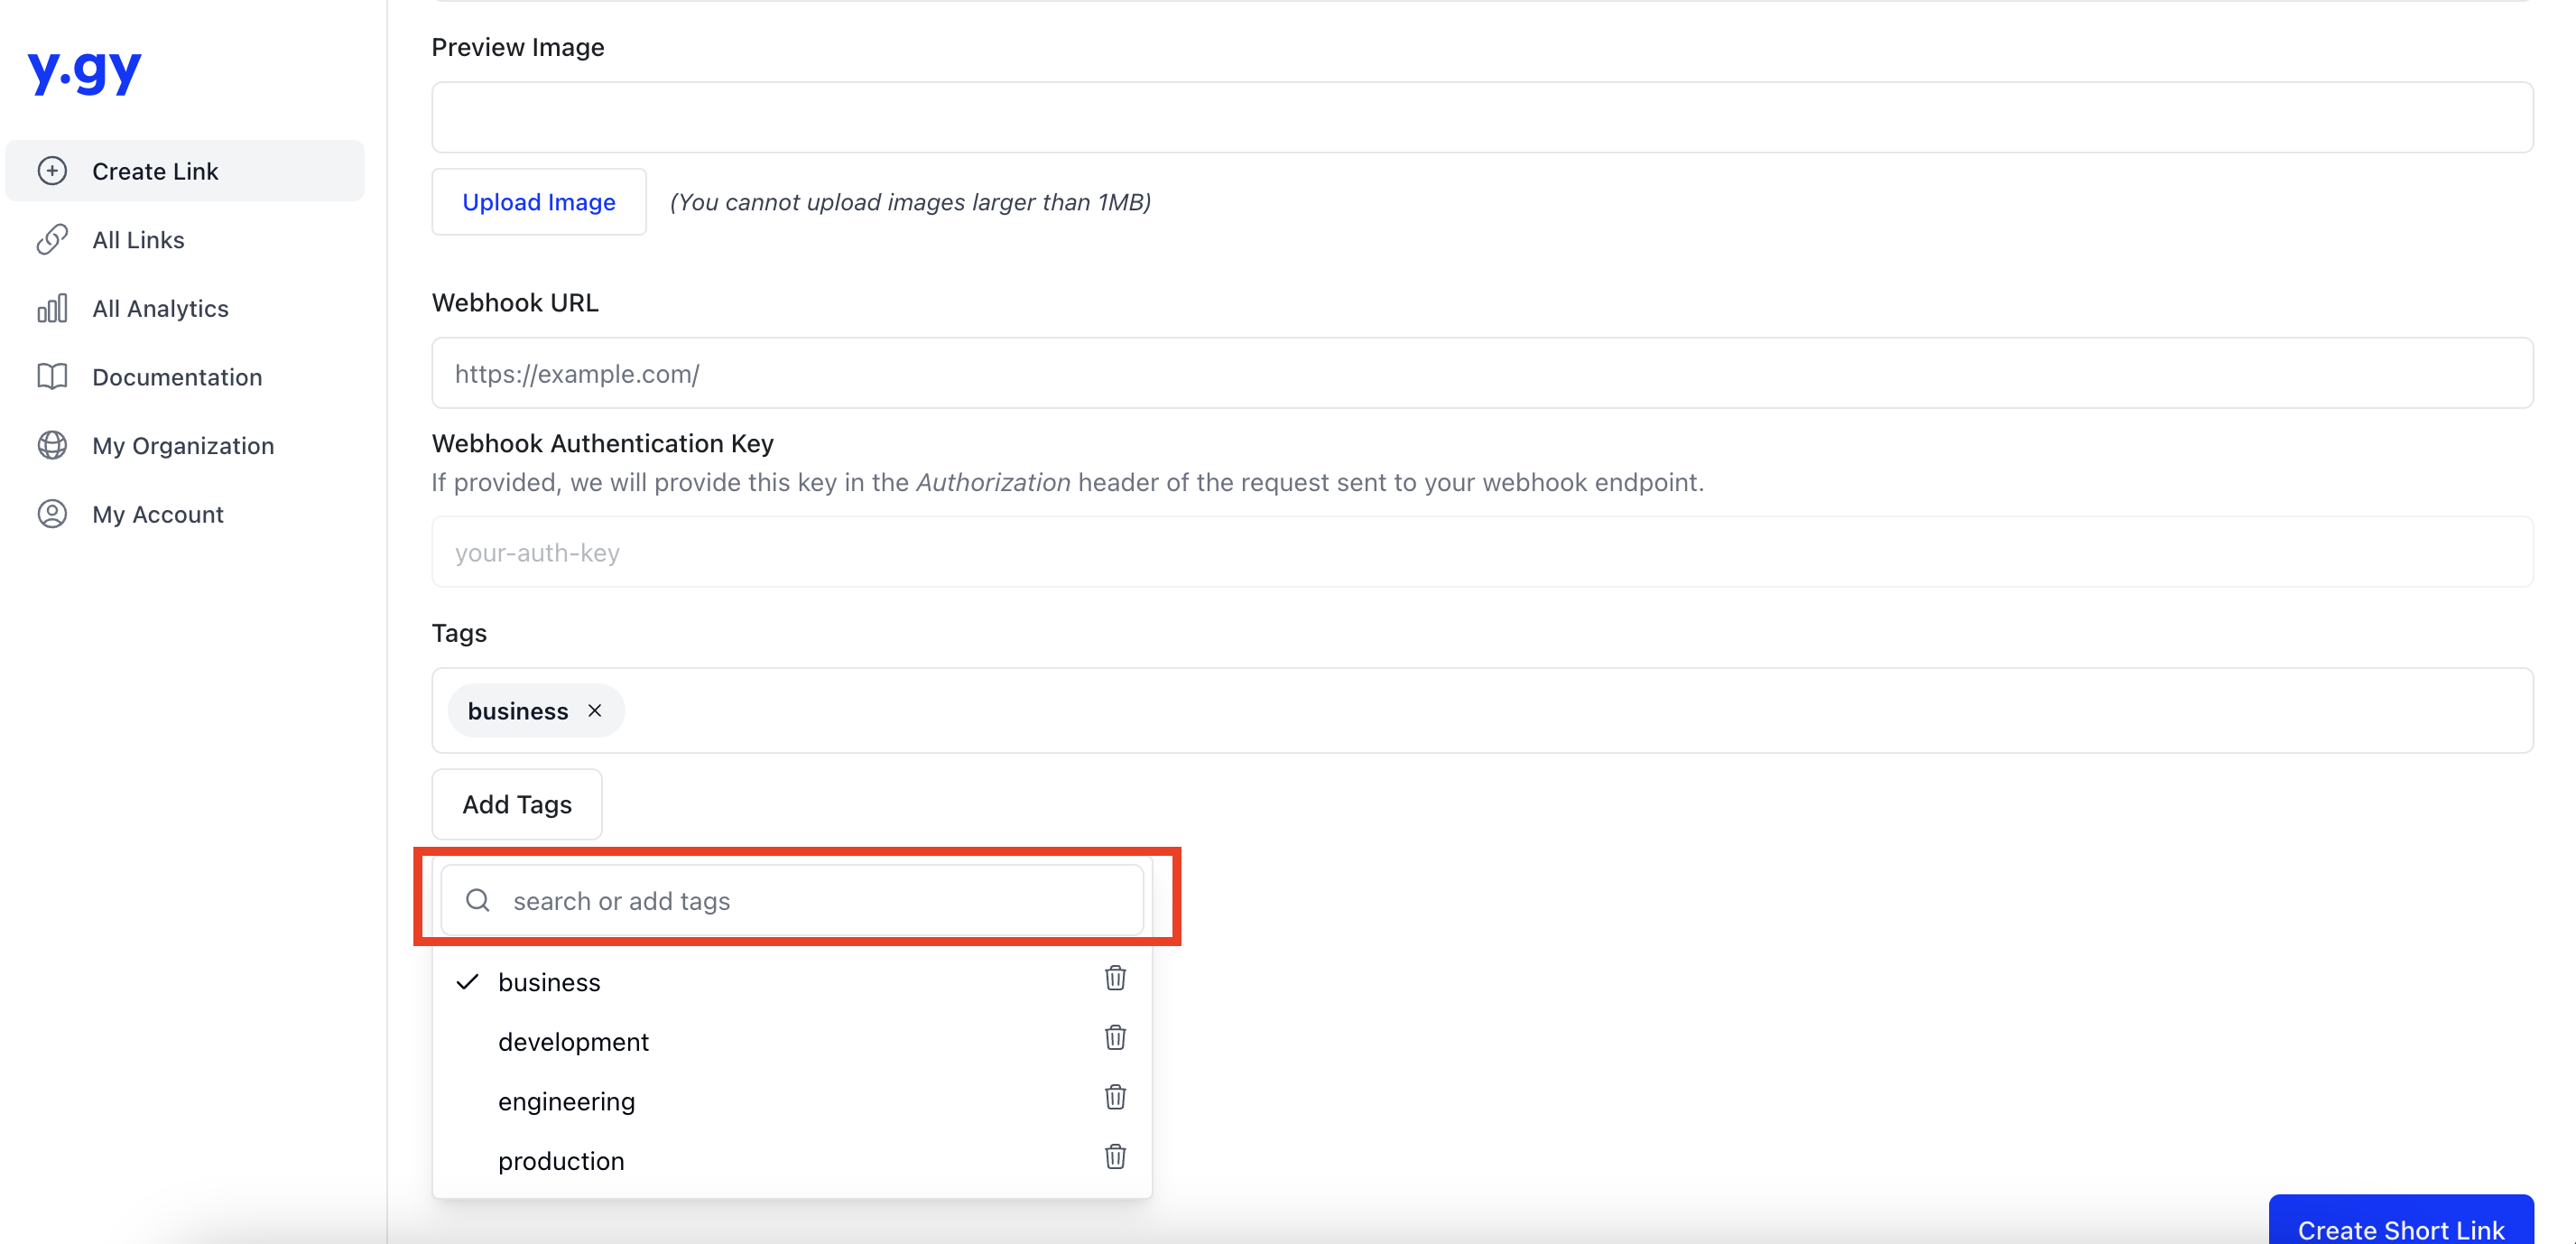Expand the Add Tags dropdown
Image resolution: width=2576 pixels, height=1244 pixels.
517,803
